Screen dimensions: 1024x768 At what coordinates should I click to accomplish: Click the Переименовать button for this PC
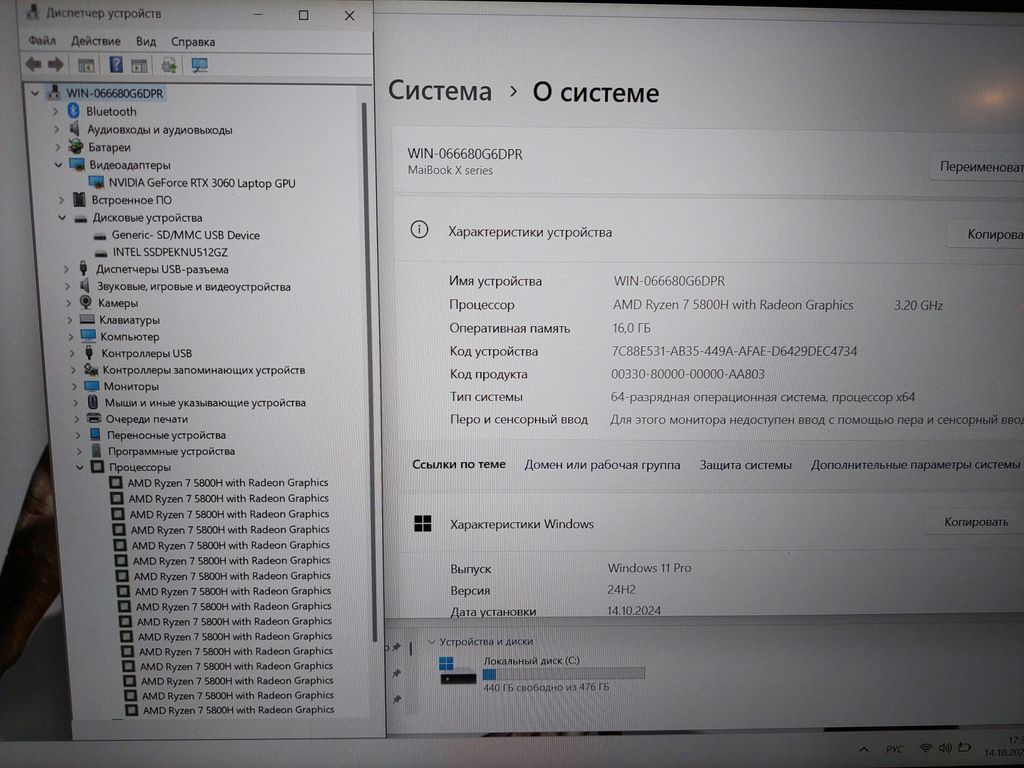(978, 167)
